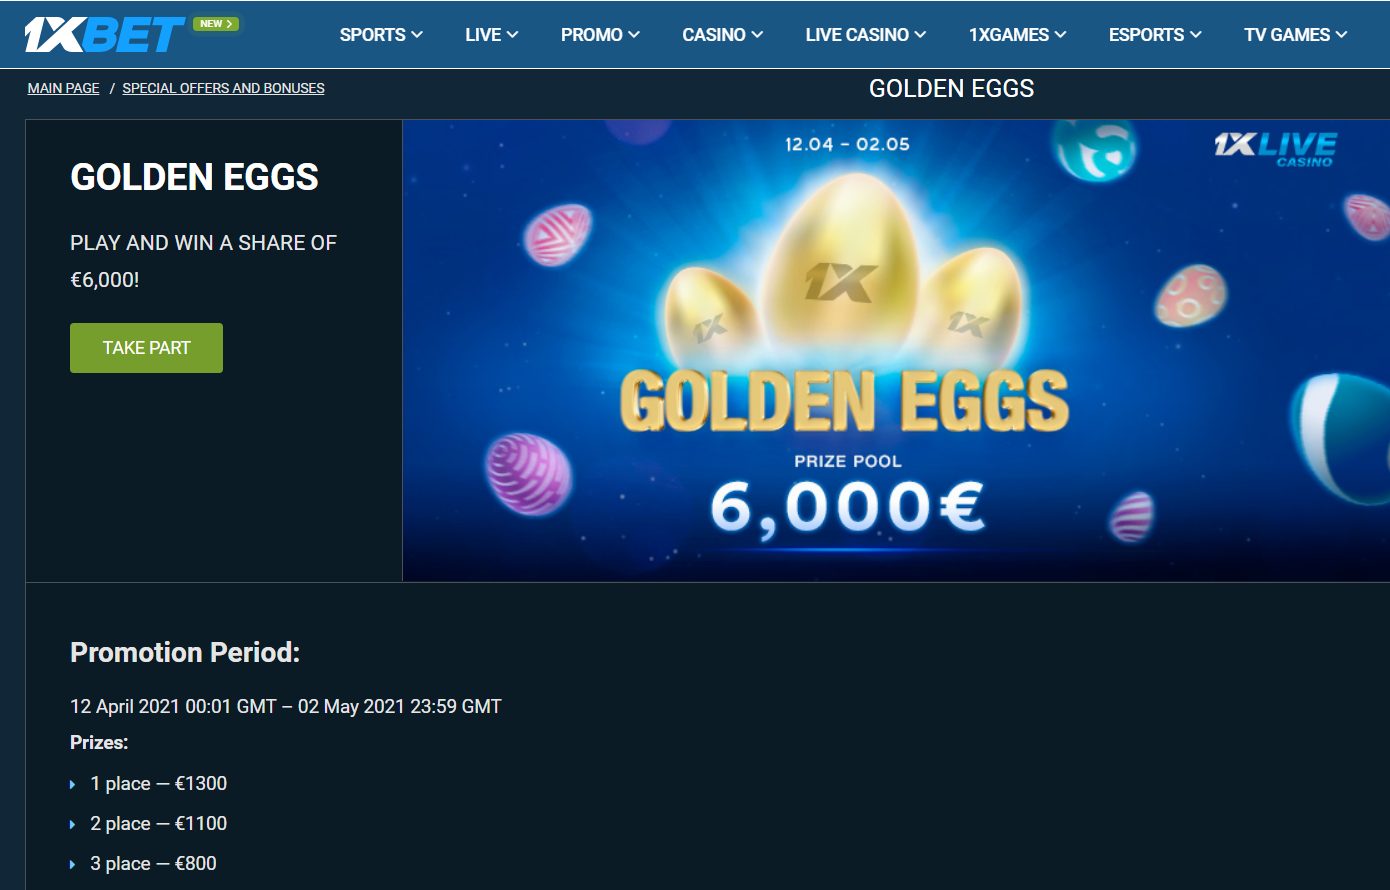1390x890 pixels.
Task: Open Special Offers and Bonuses link
Action: (x=223, y=88)
